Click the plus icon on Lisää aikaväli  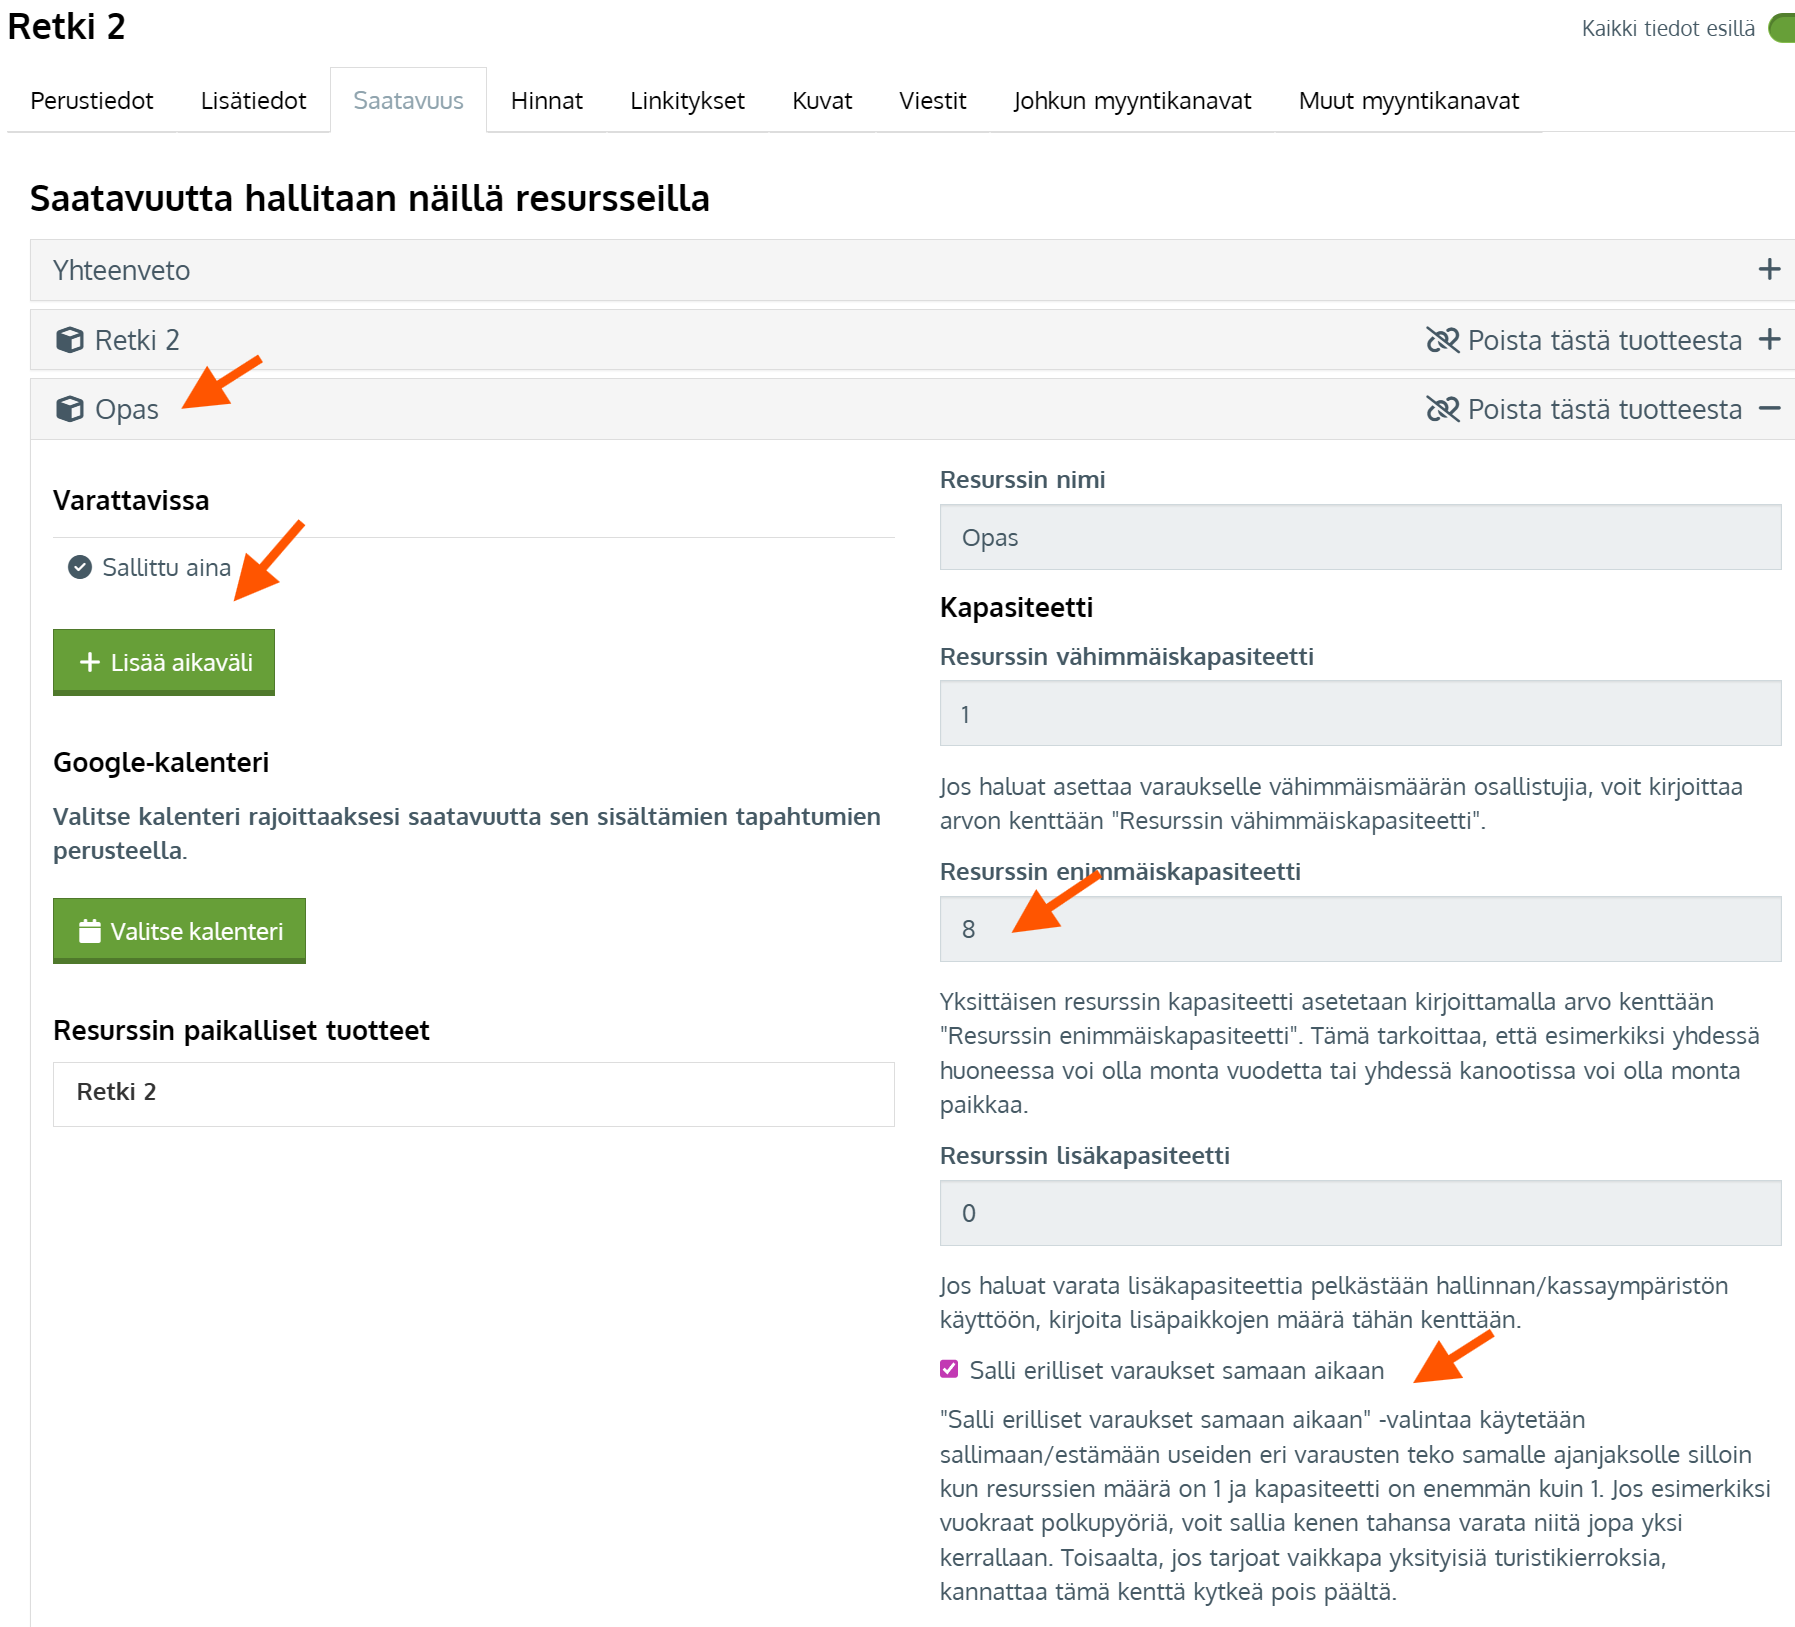tap(90, 662)
